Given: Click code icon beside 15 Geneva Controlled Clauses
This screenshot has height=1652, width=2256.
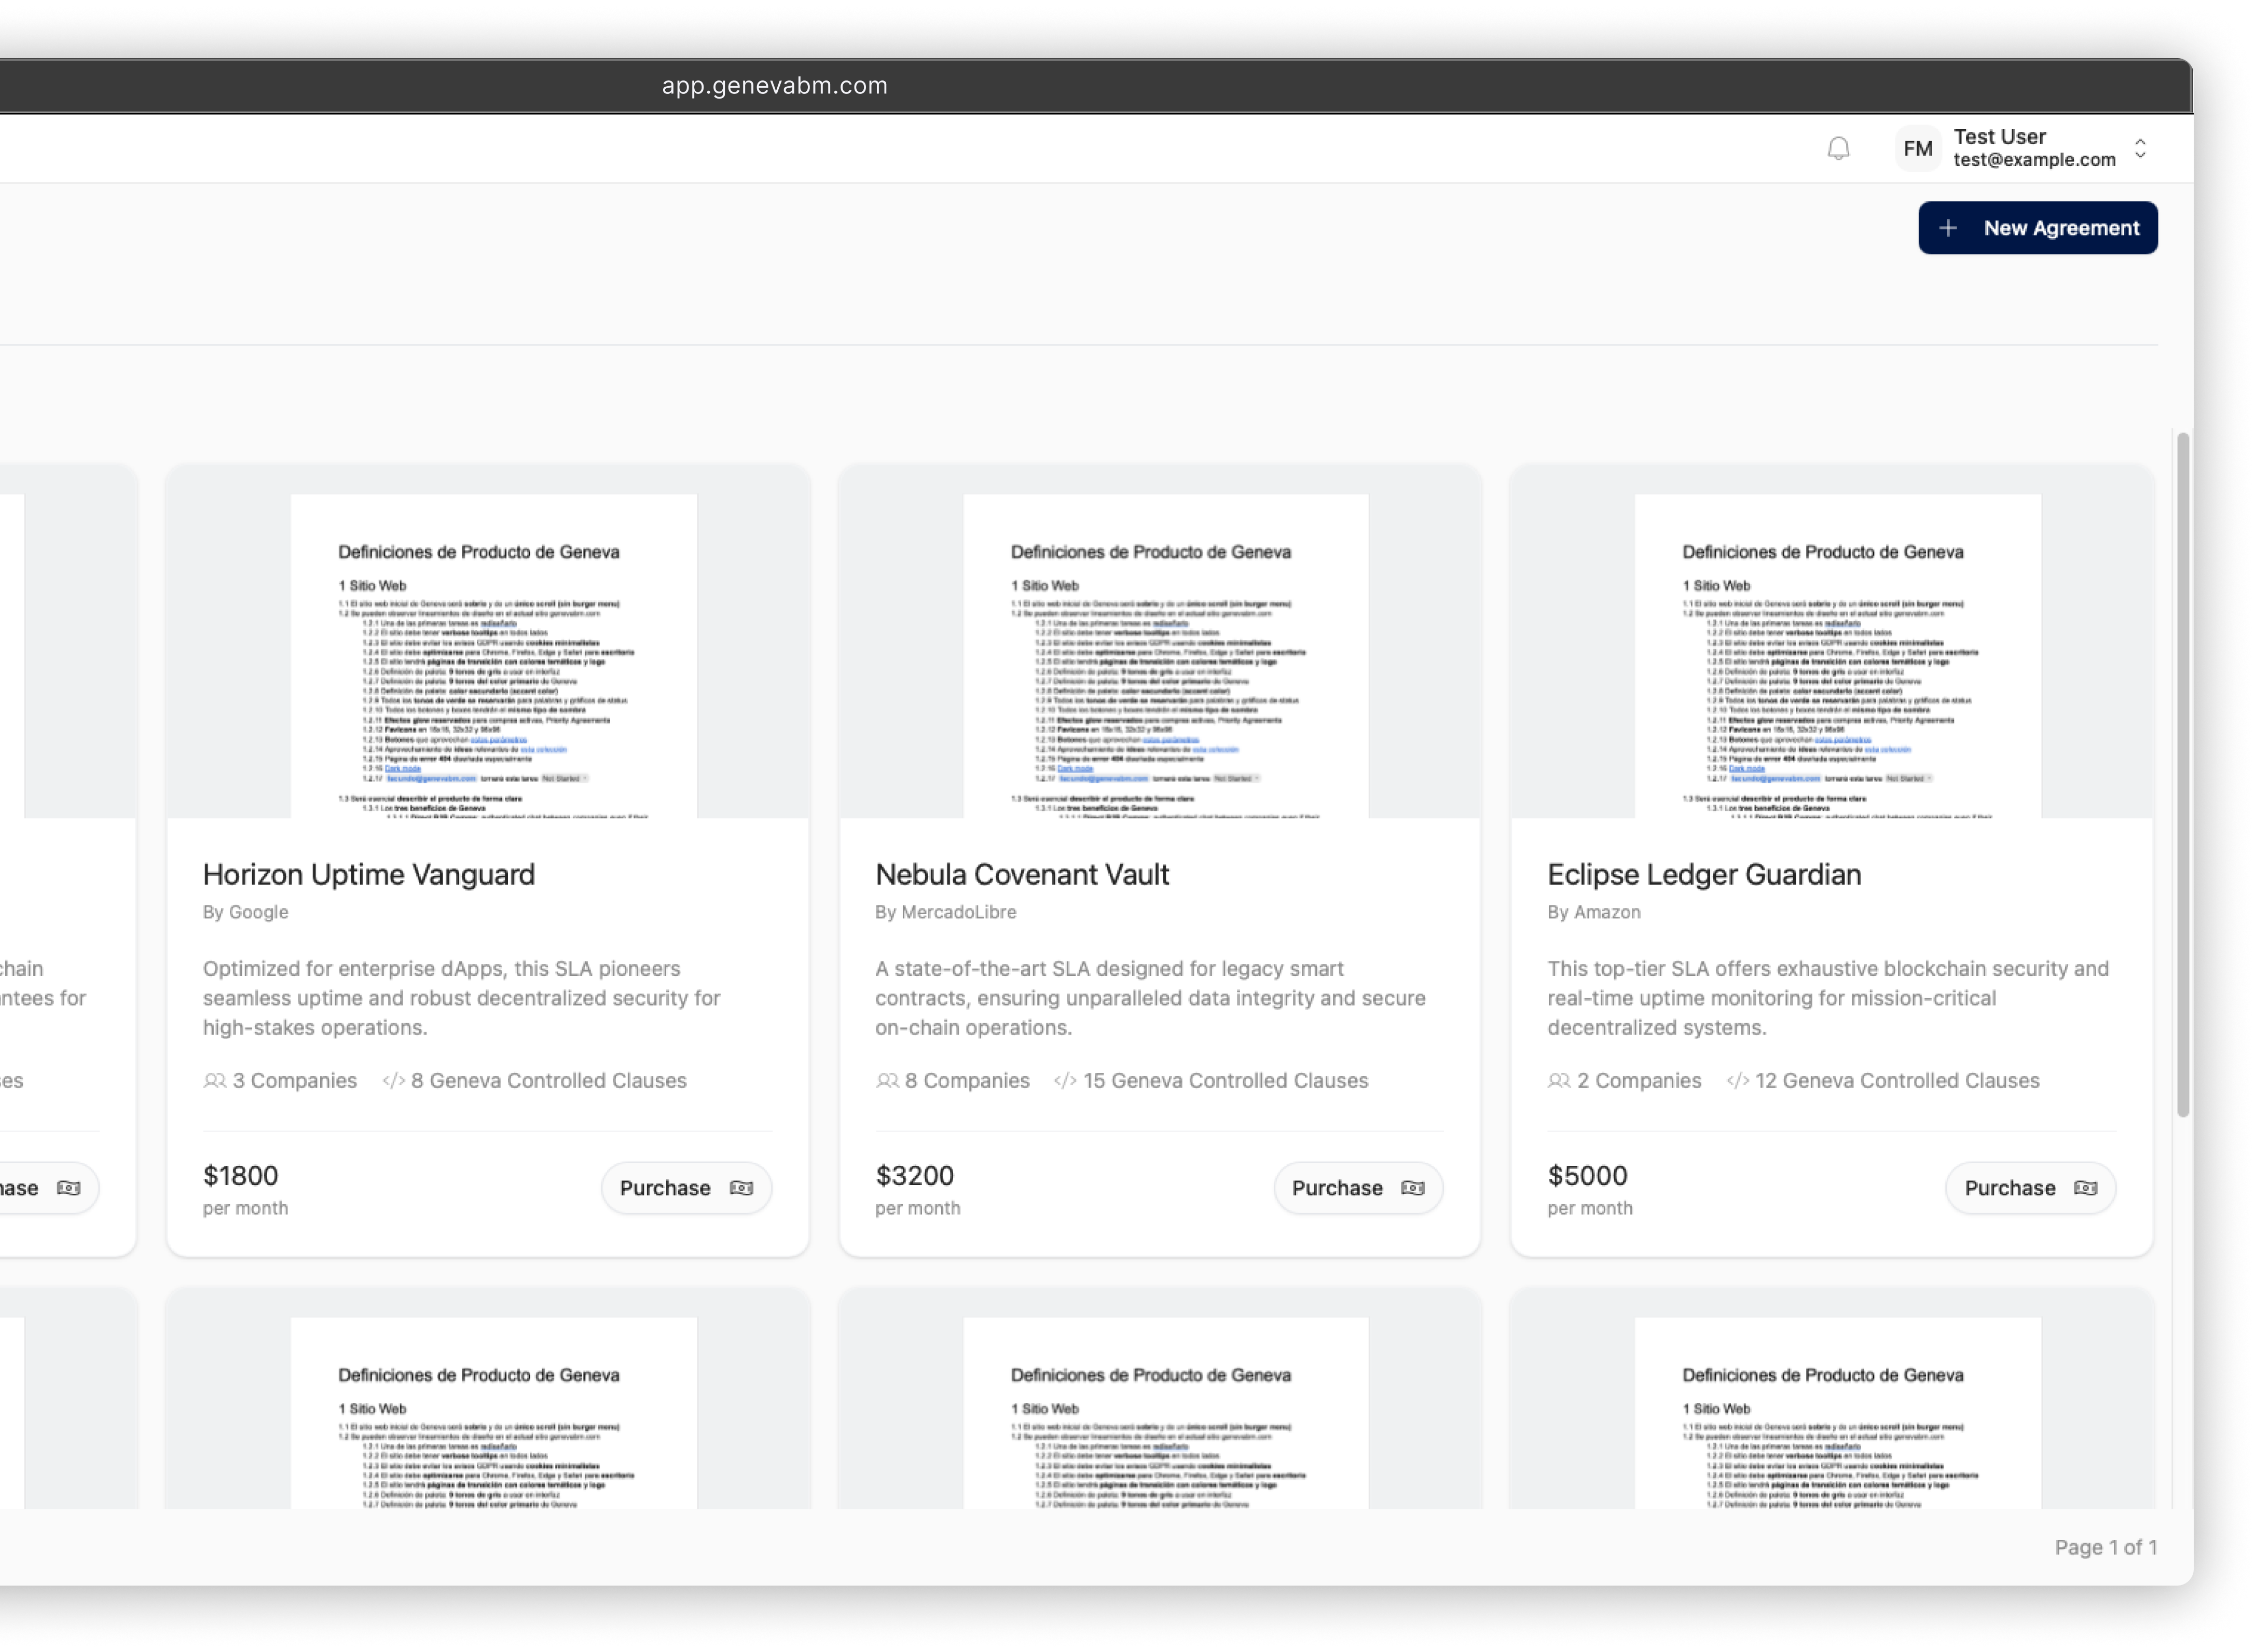Looking at the screenshot, I should click(1065, 1081).
